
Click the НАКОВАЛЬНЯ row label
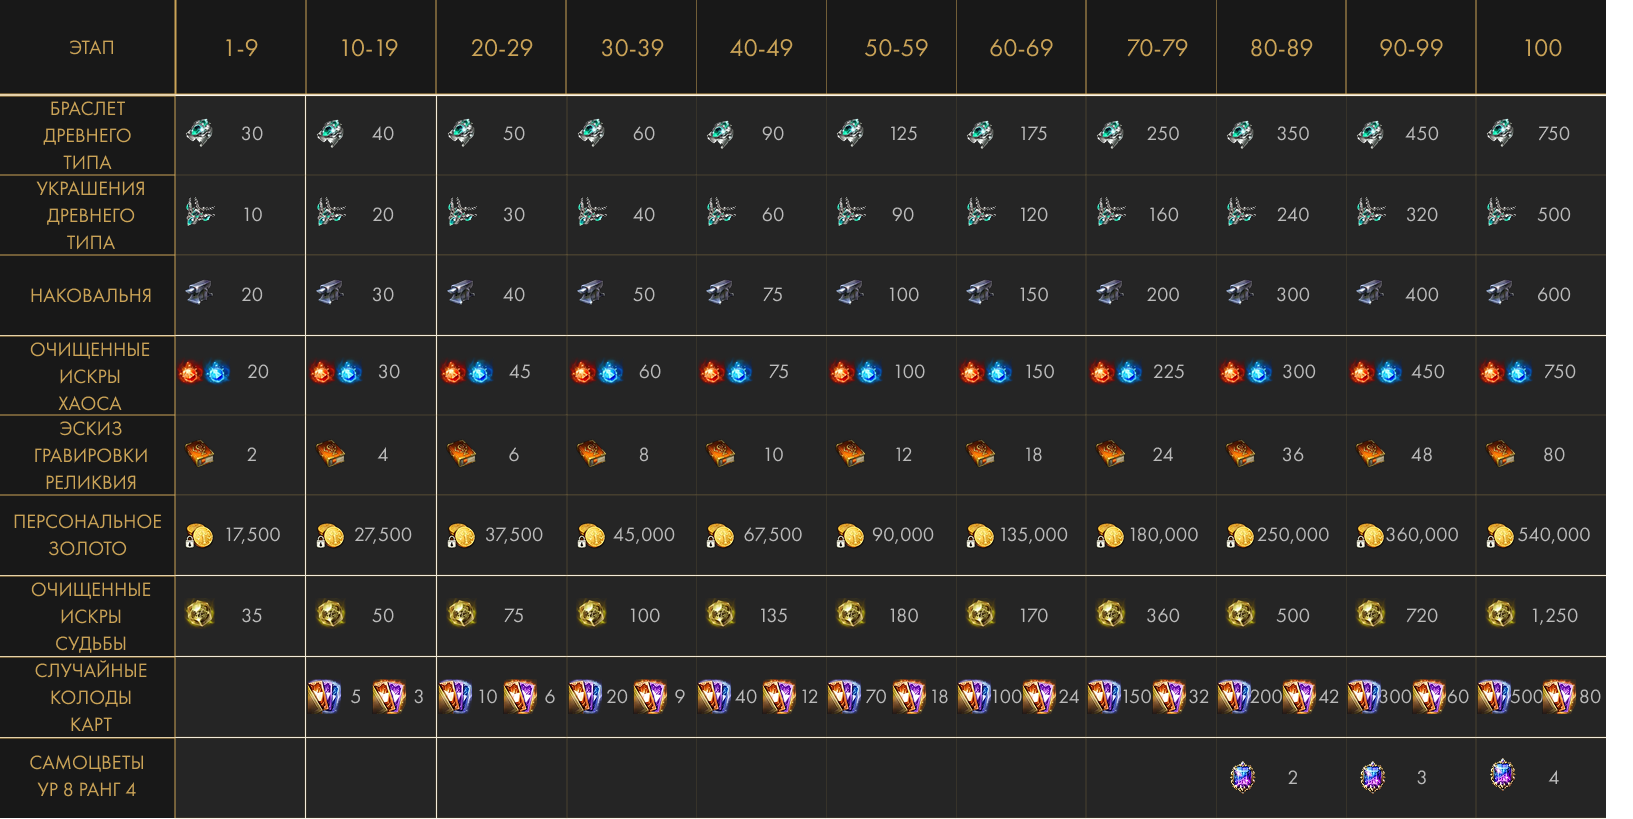pos(91,296)
